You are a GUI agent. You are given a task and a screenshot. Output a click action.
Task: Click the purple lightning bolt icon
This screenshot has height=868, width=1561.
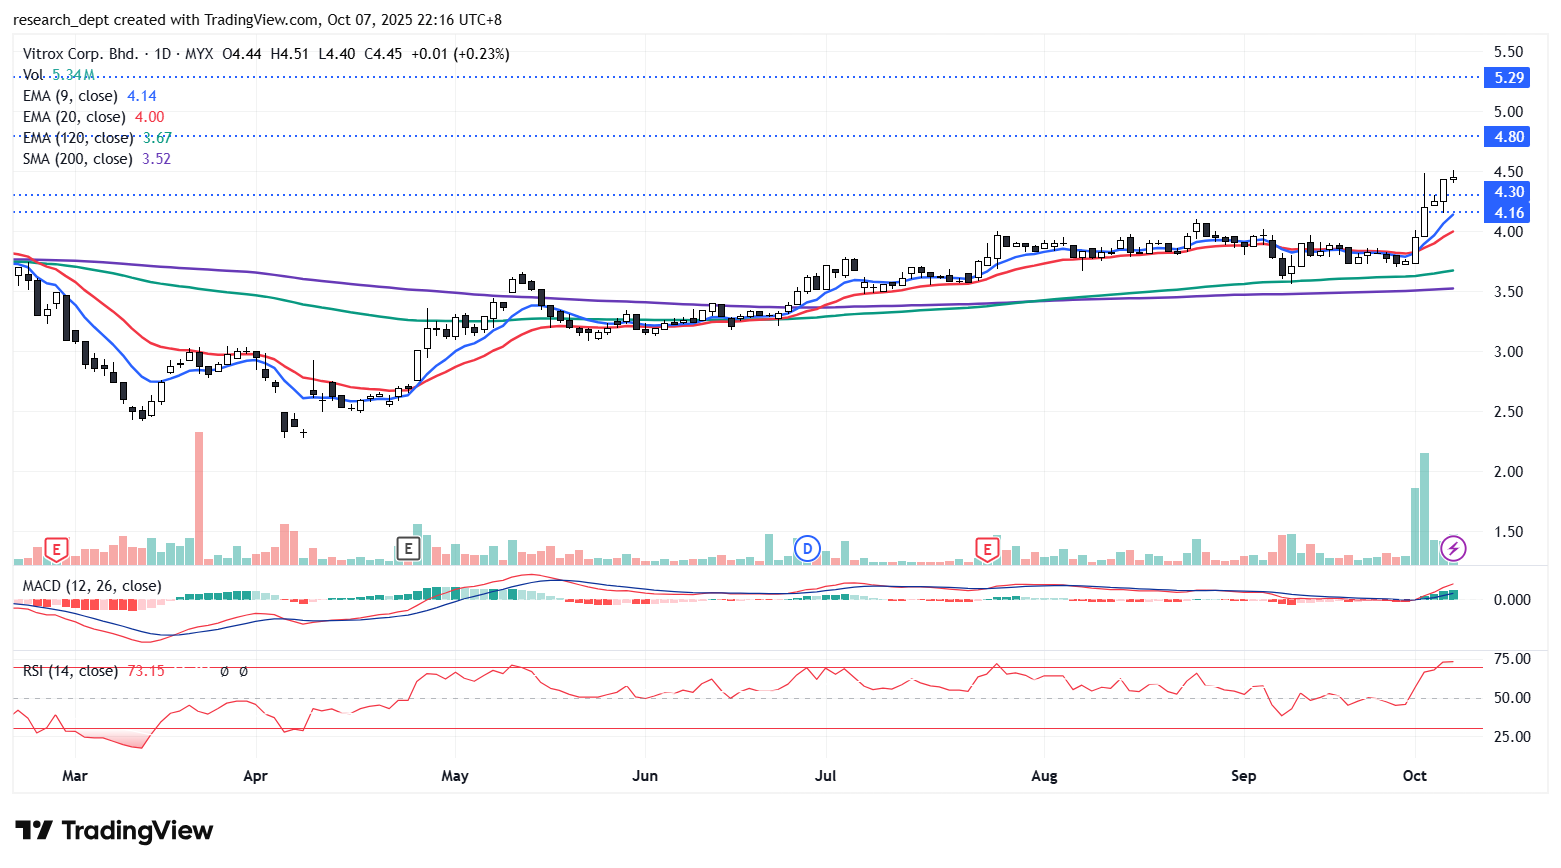click(1453, 548)
